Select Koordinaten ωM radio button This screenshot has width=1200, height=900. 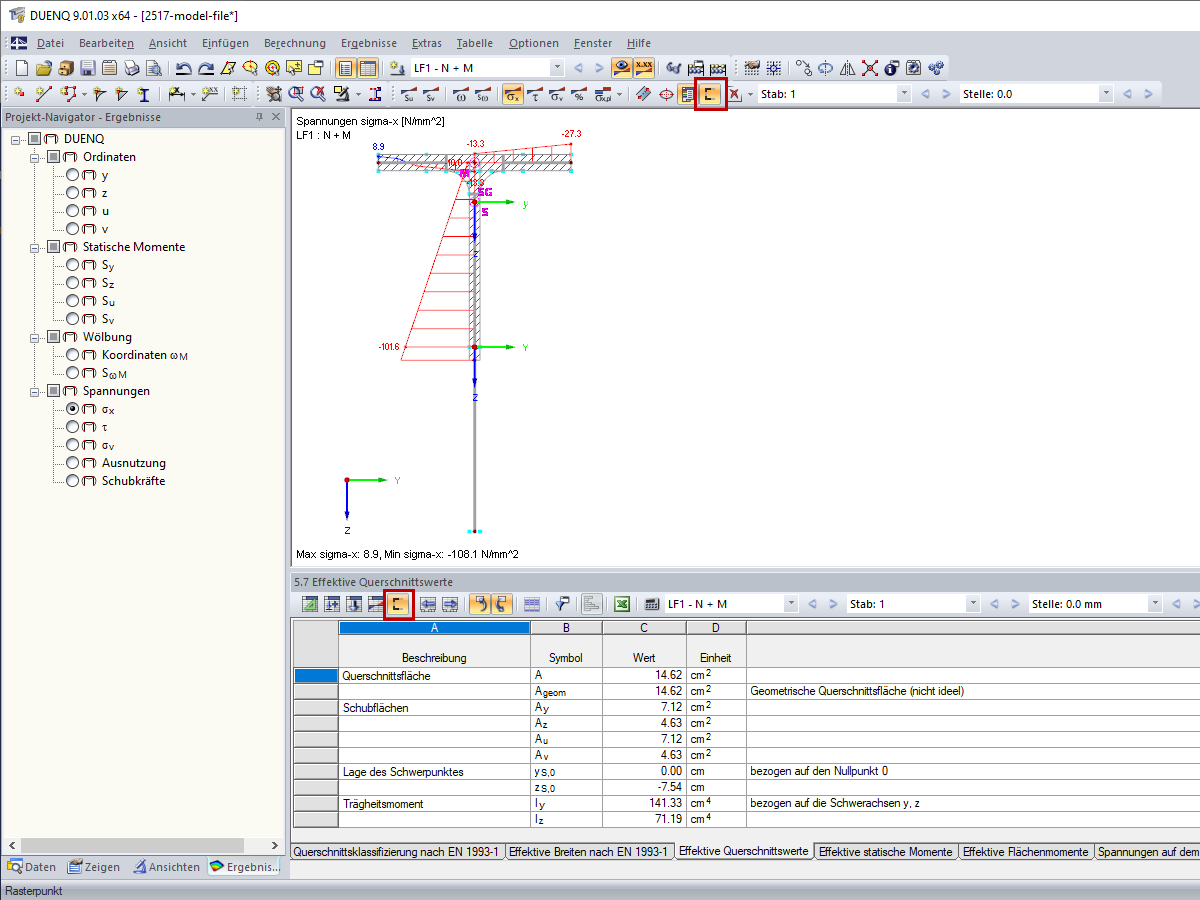73,355
